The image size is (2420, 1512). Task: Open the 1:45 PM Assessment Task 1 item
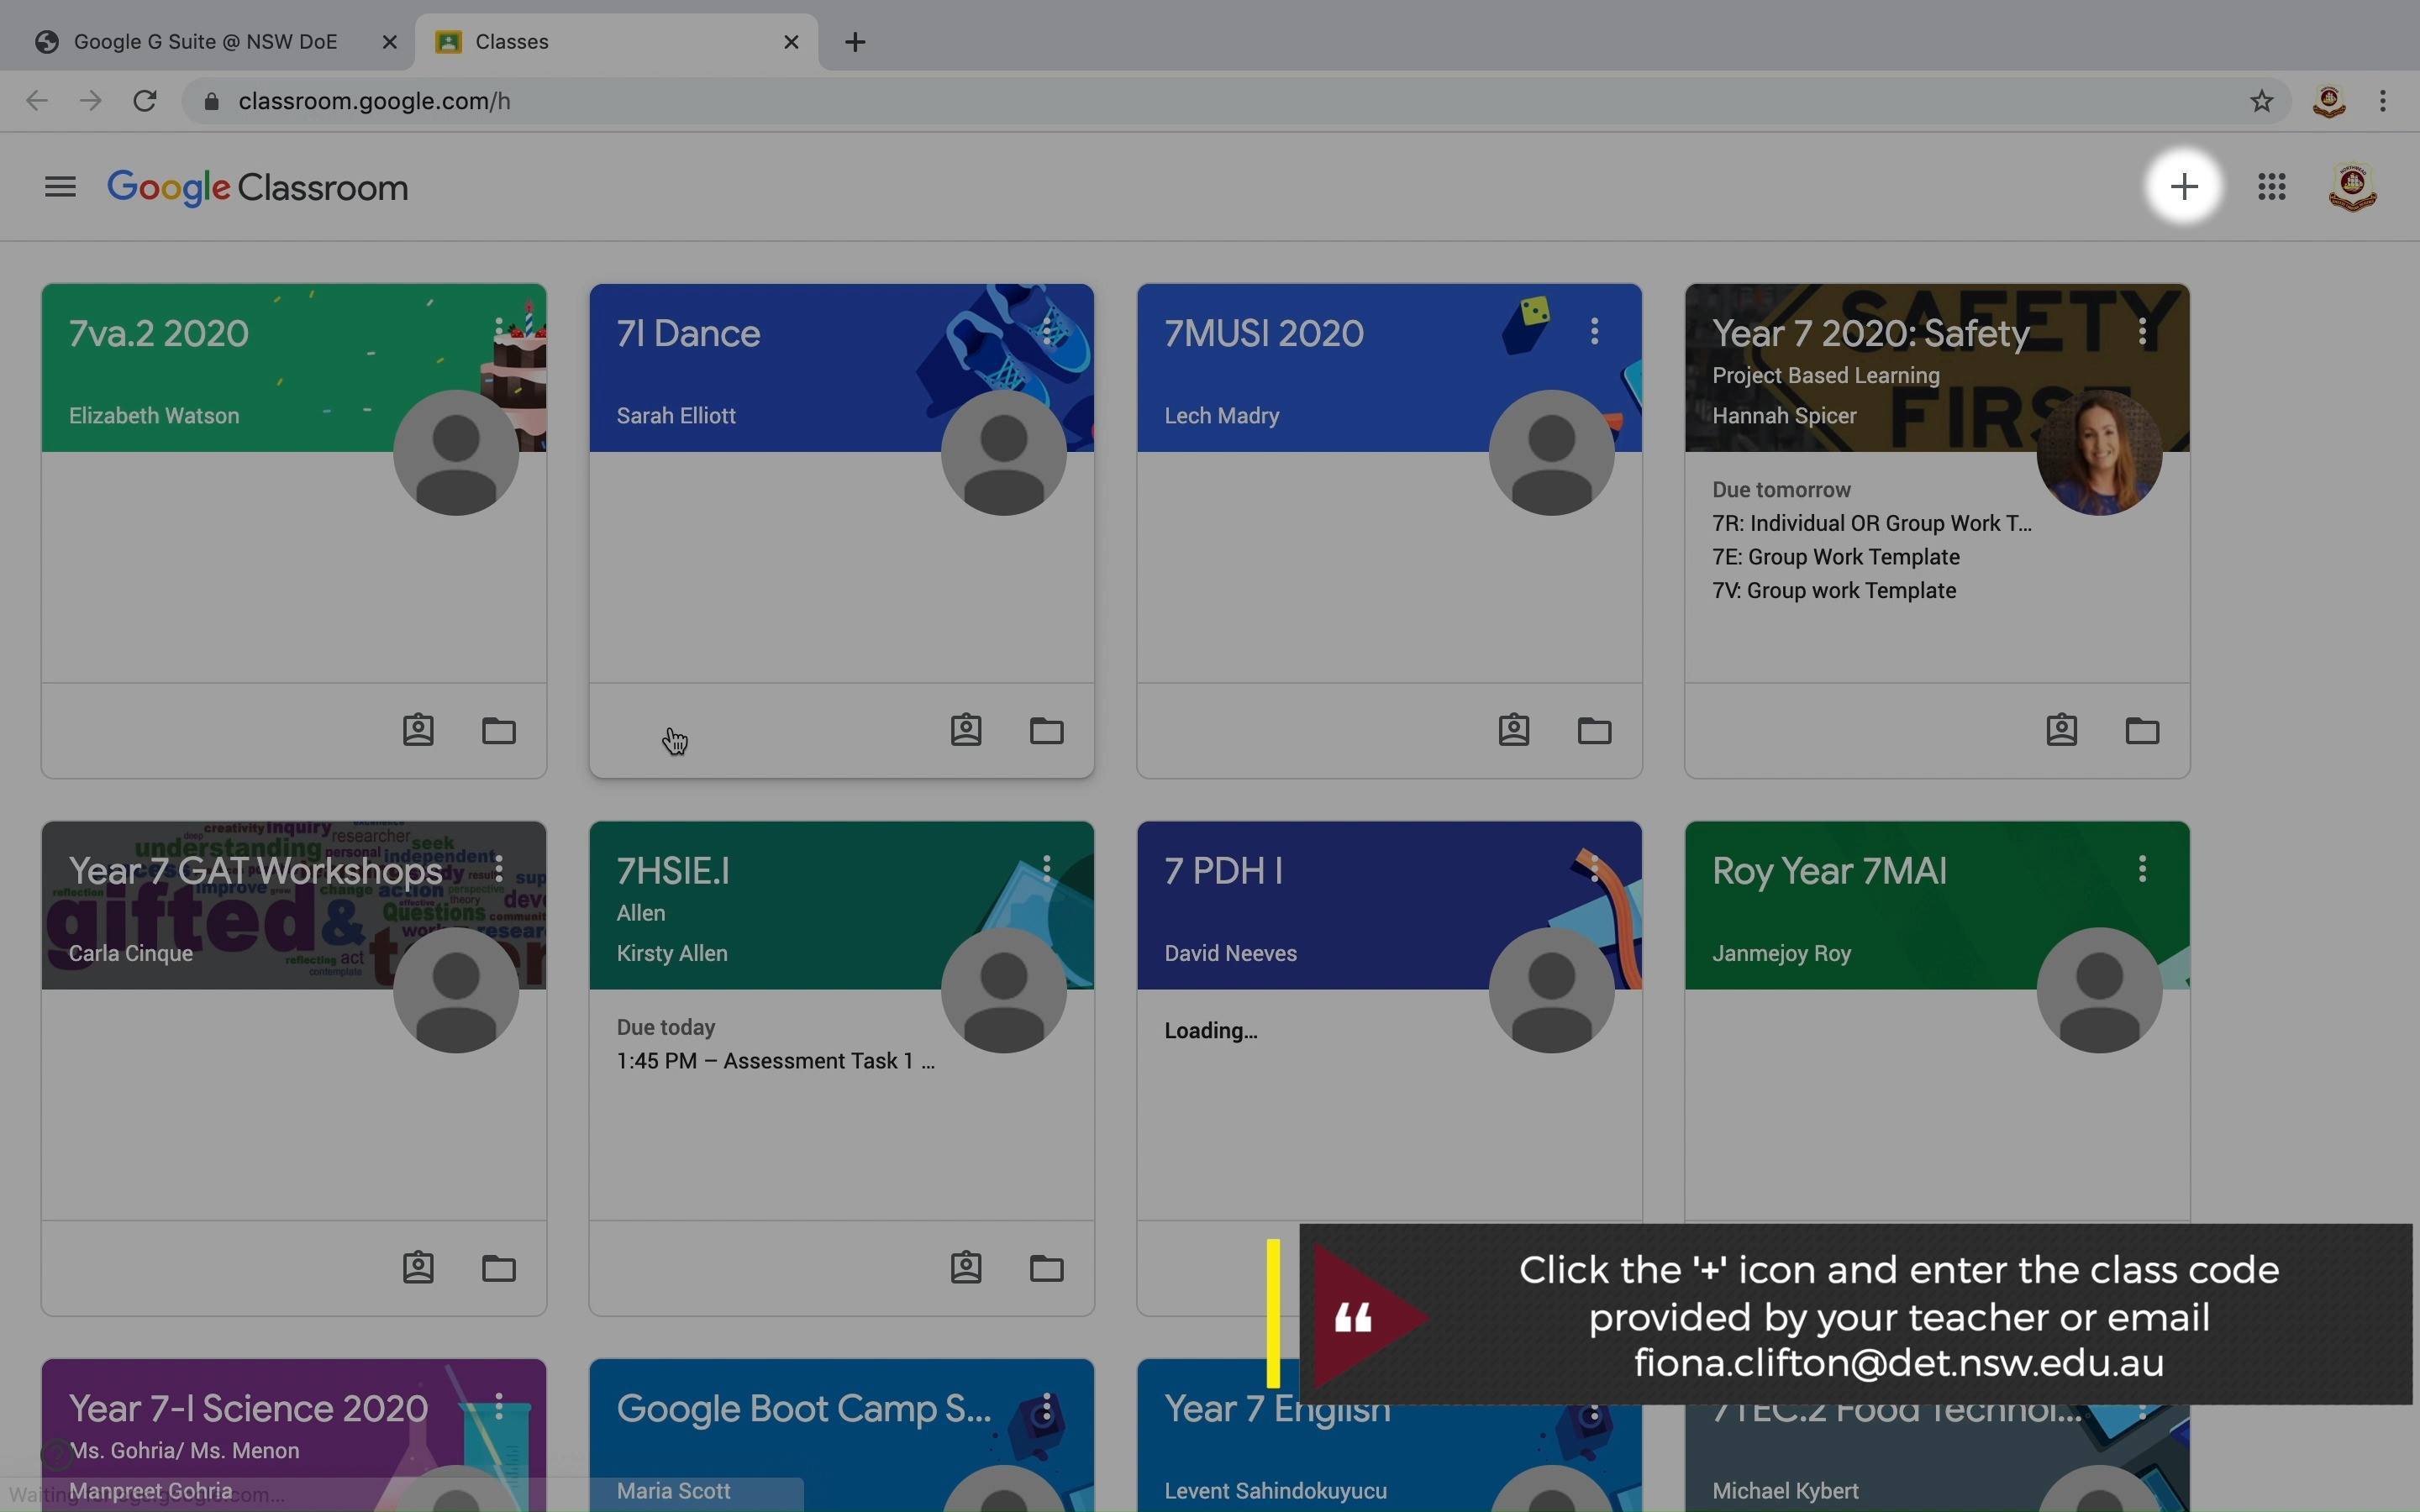[776, 1061]
